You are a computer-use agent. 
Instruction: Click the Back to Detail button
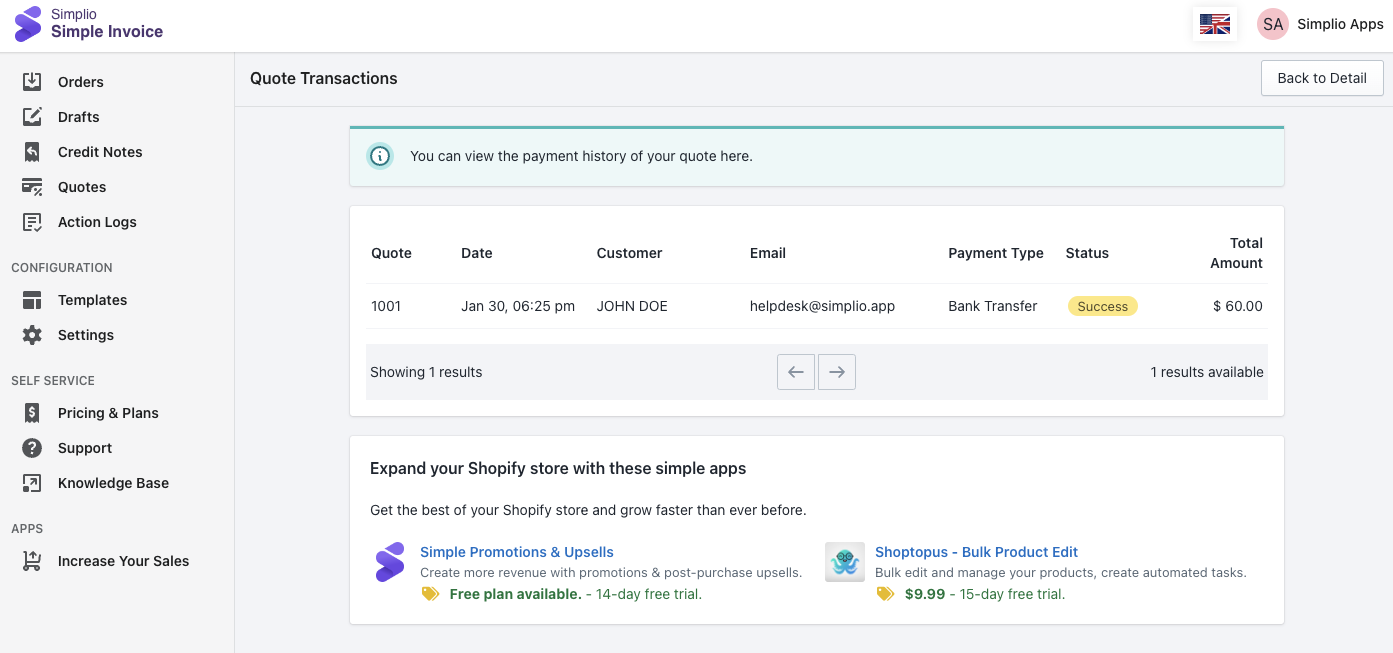tap(1322, 78)
